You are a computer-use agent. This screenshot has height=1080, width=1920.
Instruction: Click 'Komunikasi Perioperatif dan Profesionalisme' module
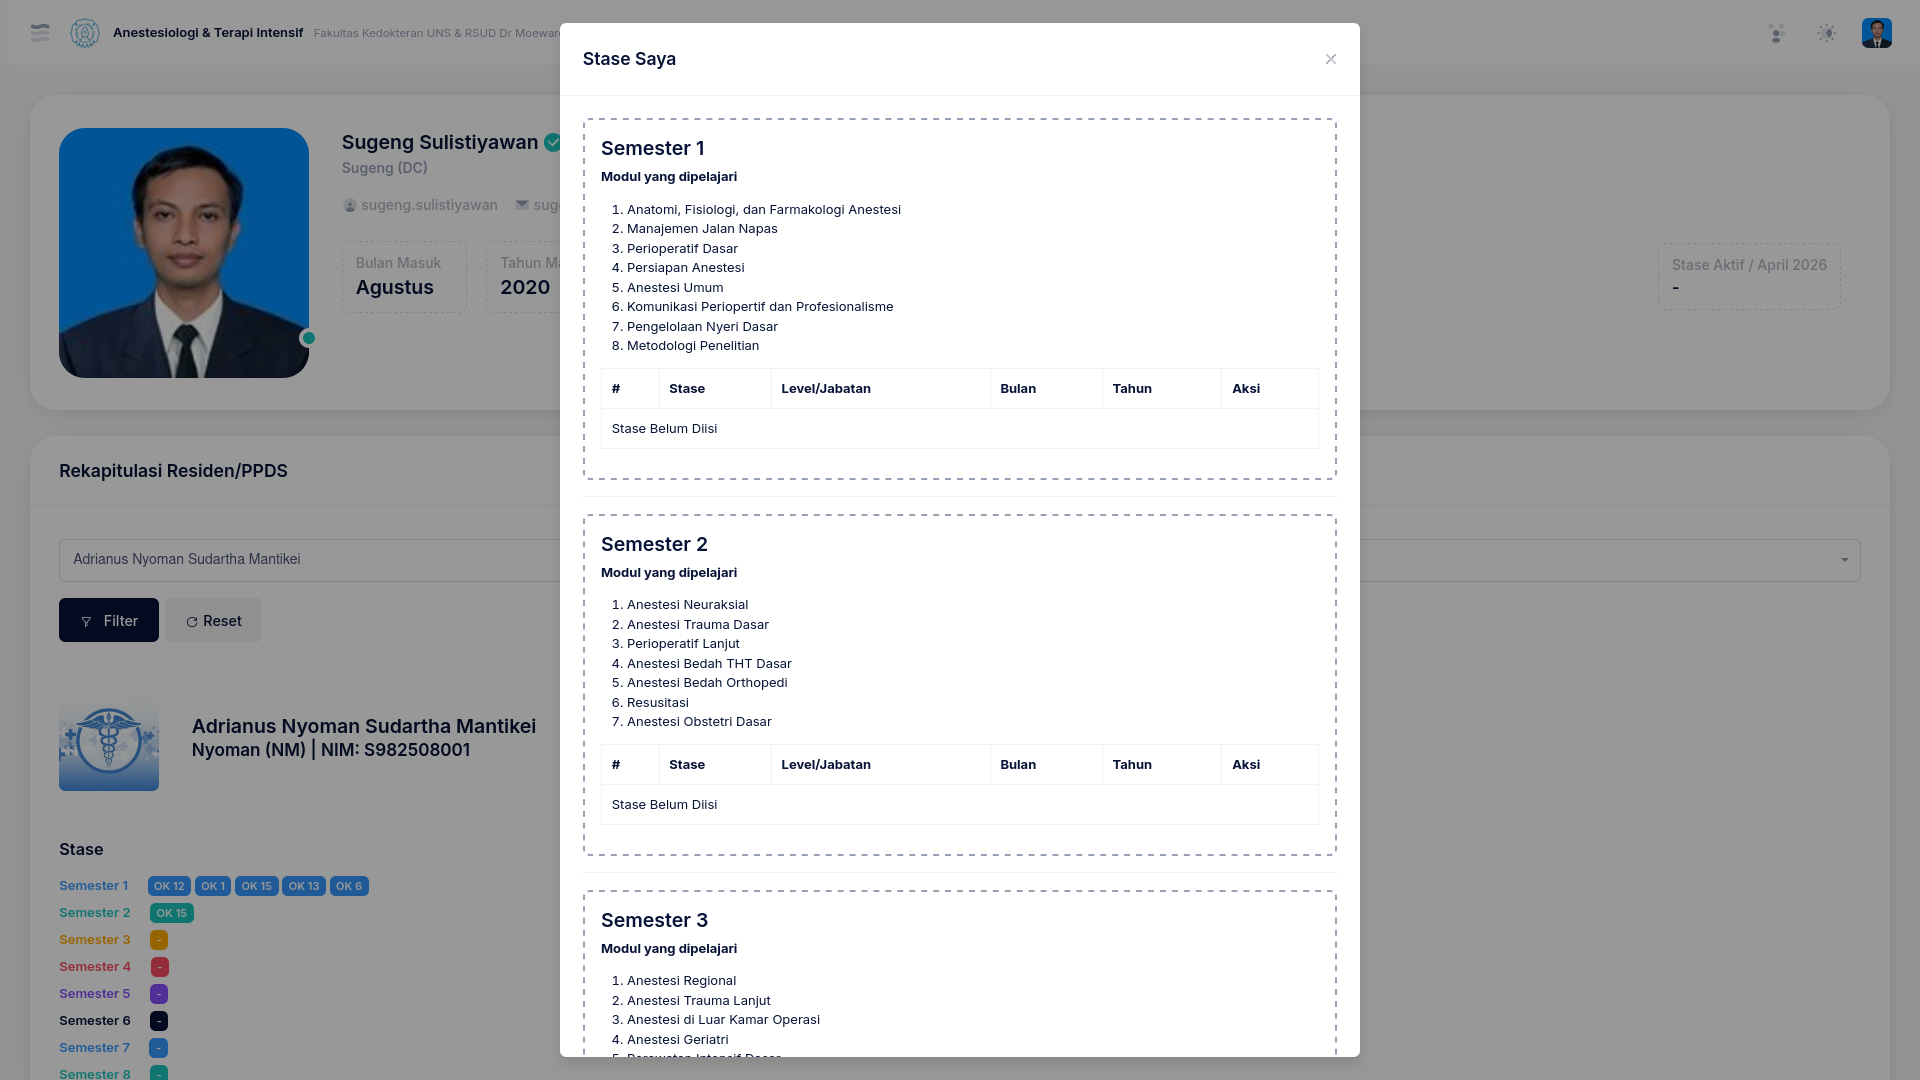pos(760,307)
